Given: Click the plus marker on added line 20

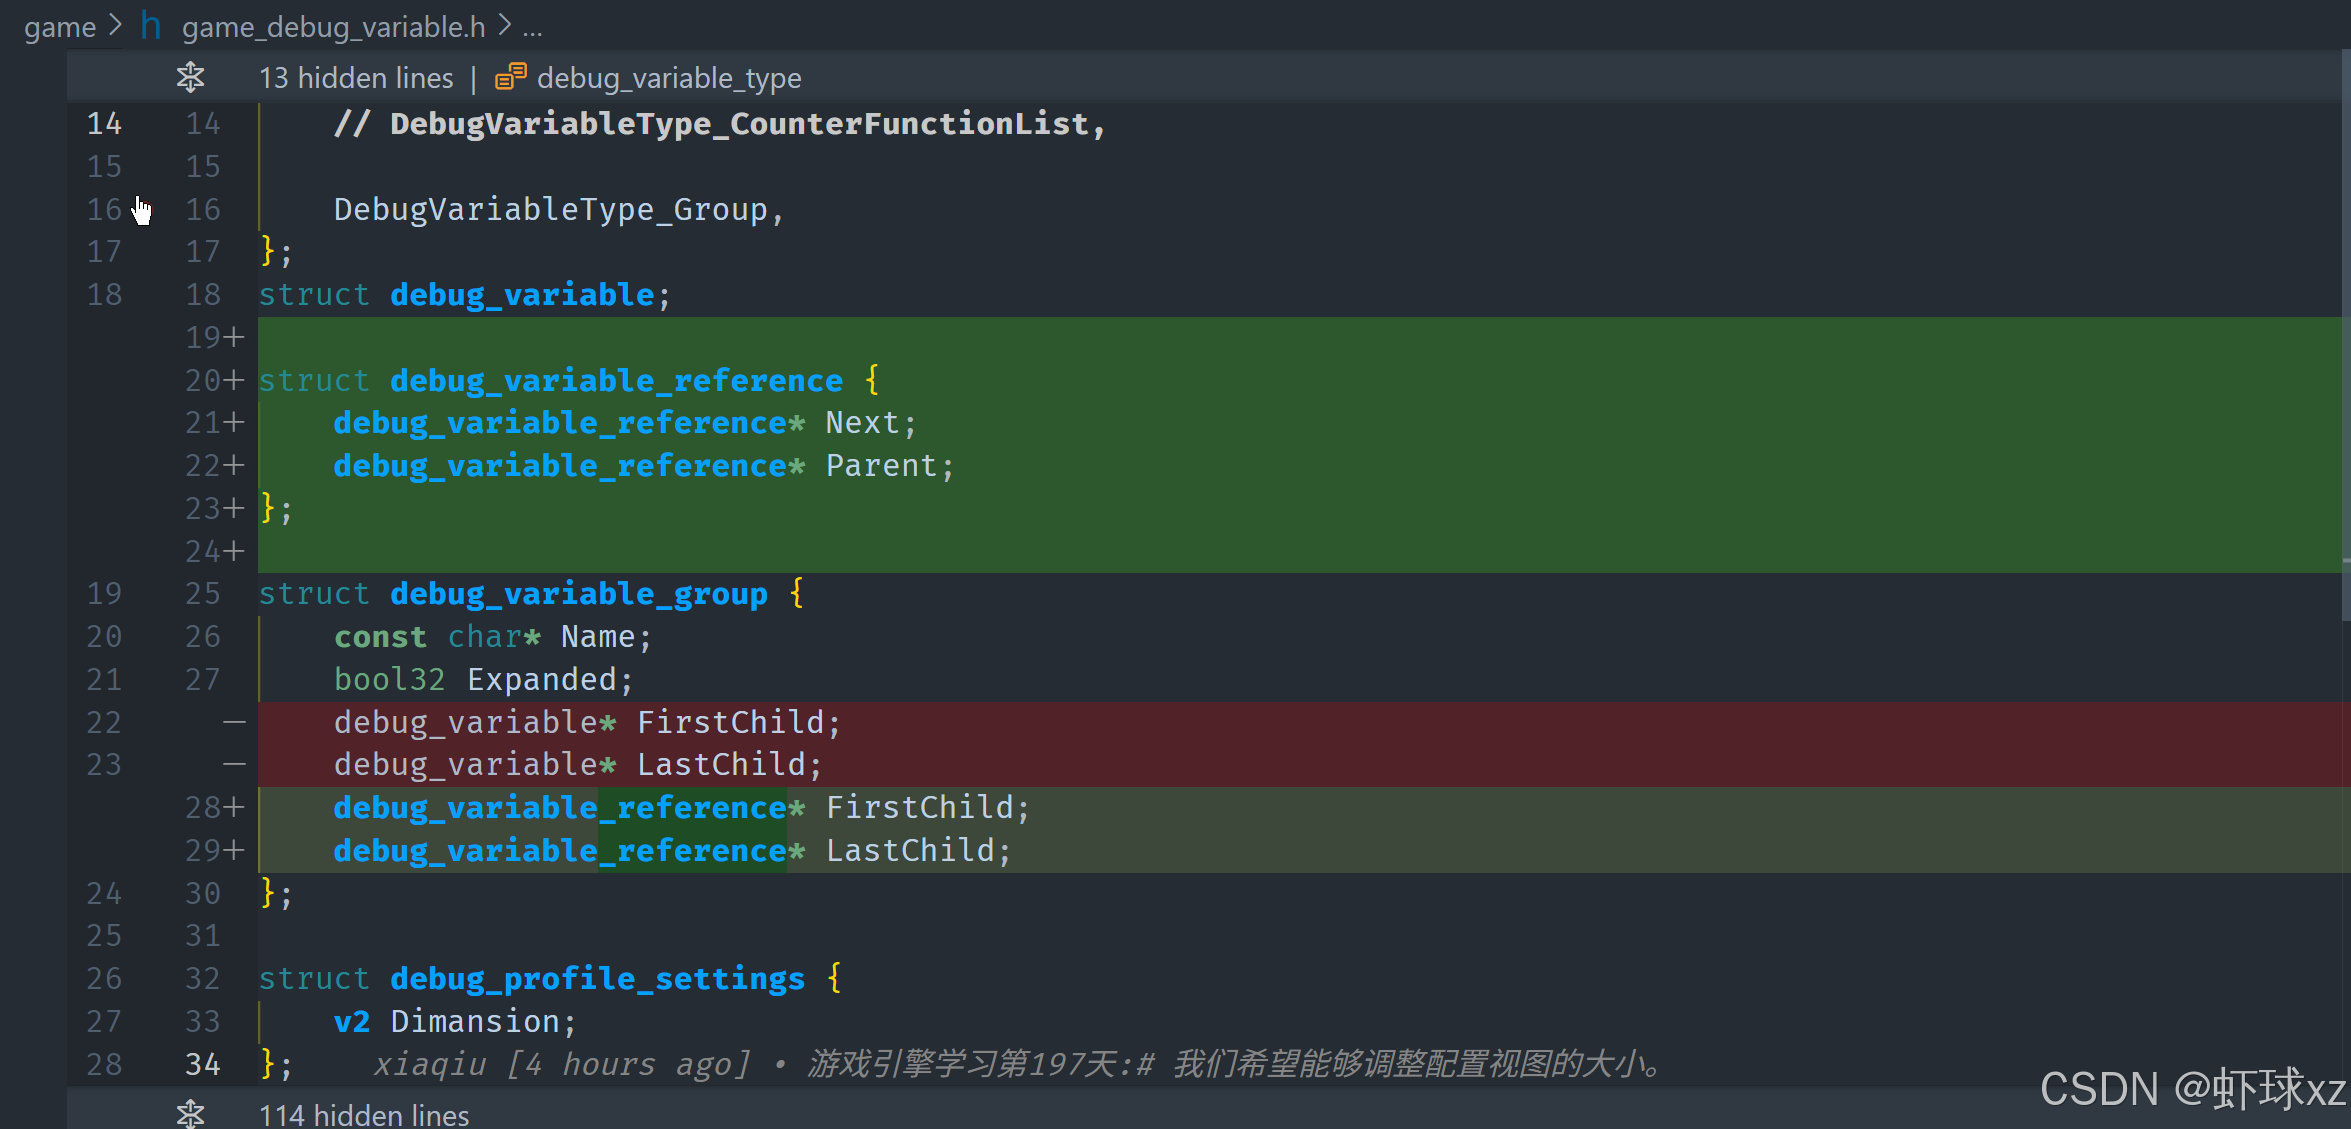Looking at the screenshot, I should click(234, 380).
